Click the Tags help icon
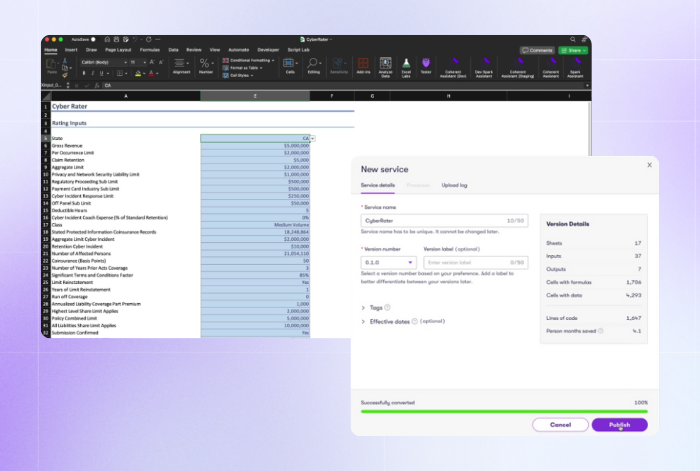The height and width of the screenshot is (471, 700). pyautogui.click(x=388, y=307)
